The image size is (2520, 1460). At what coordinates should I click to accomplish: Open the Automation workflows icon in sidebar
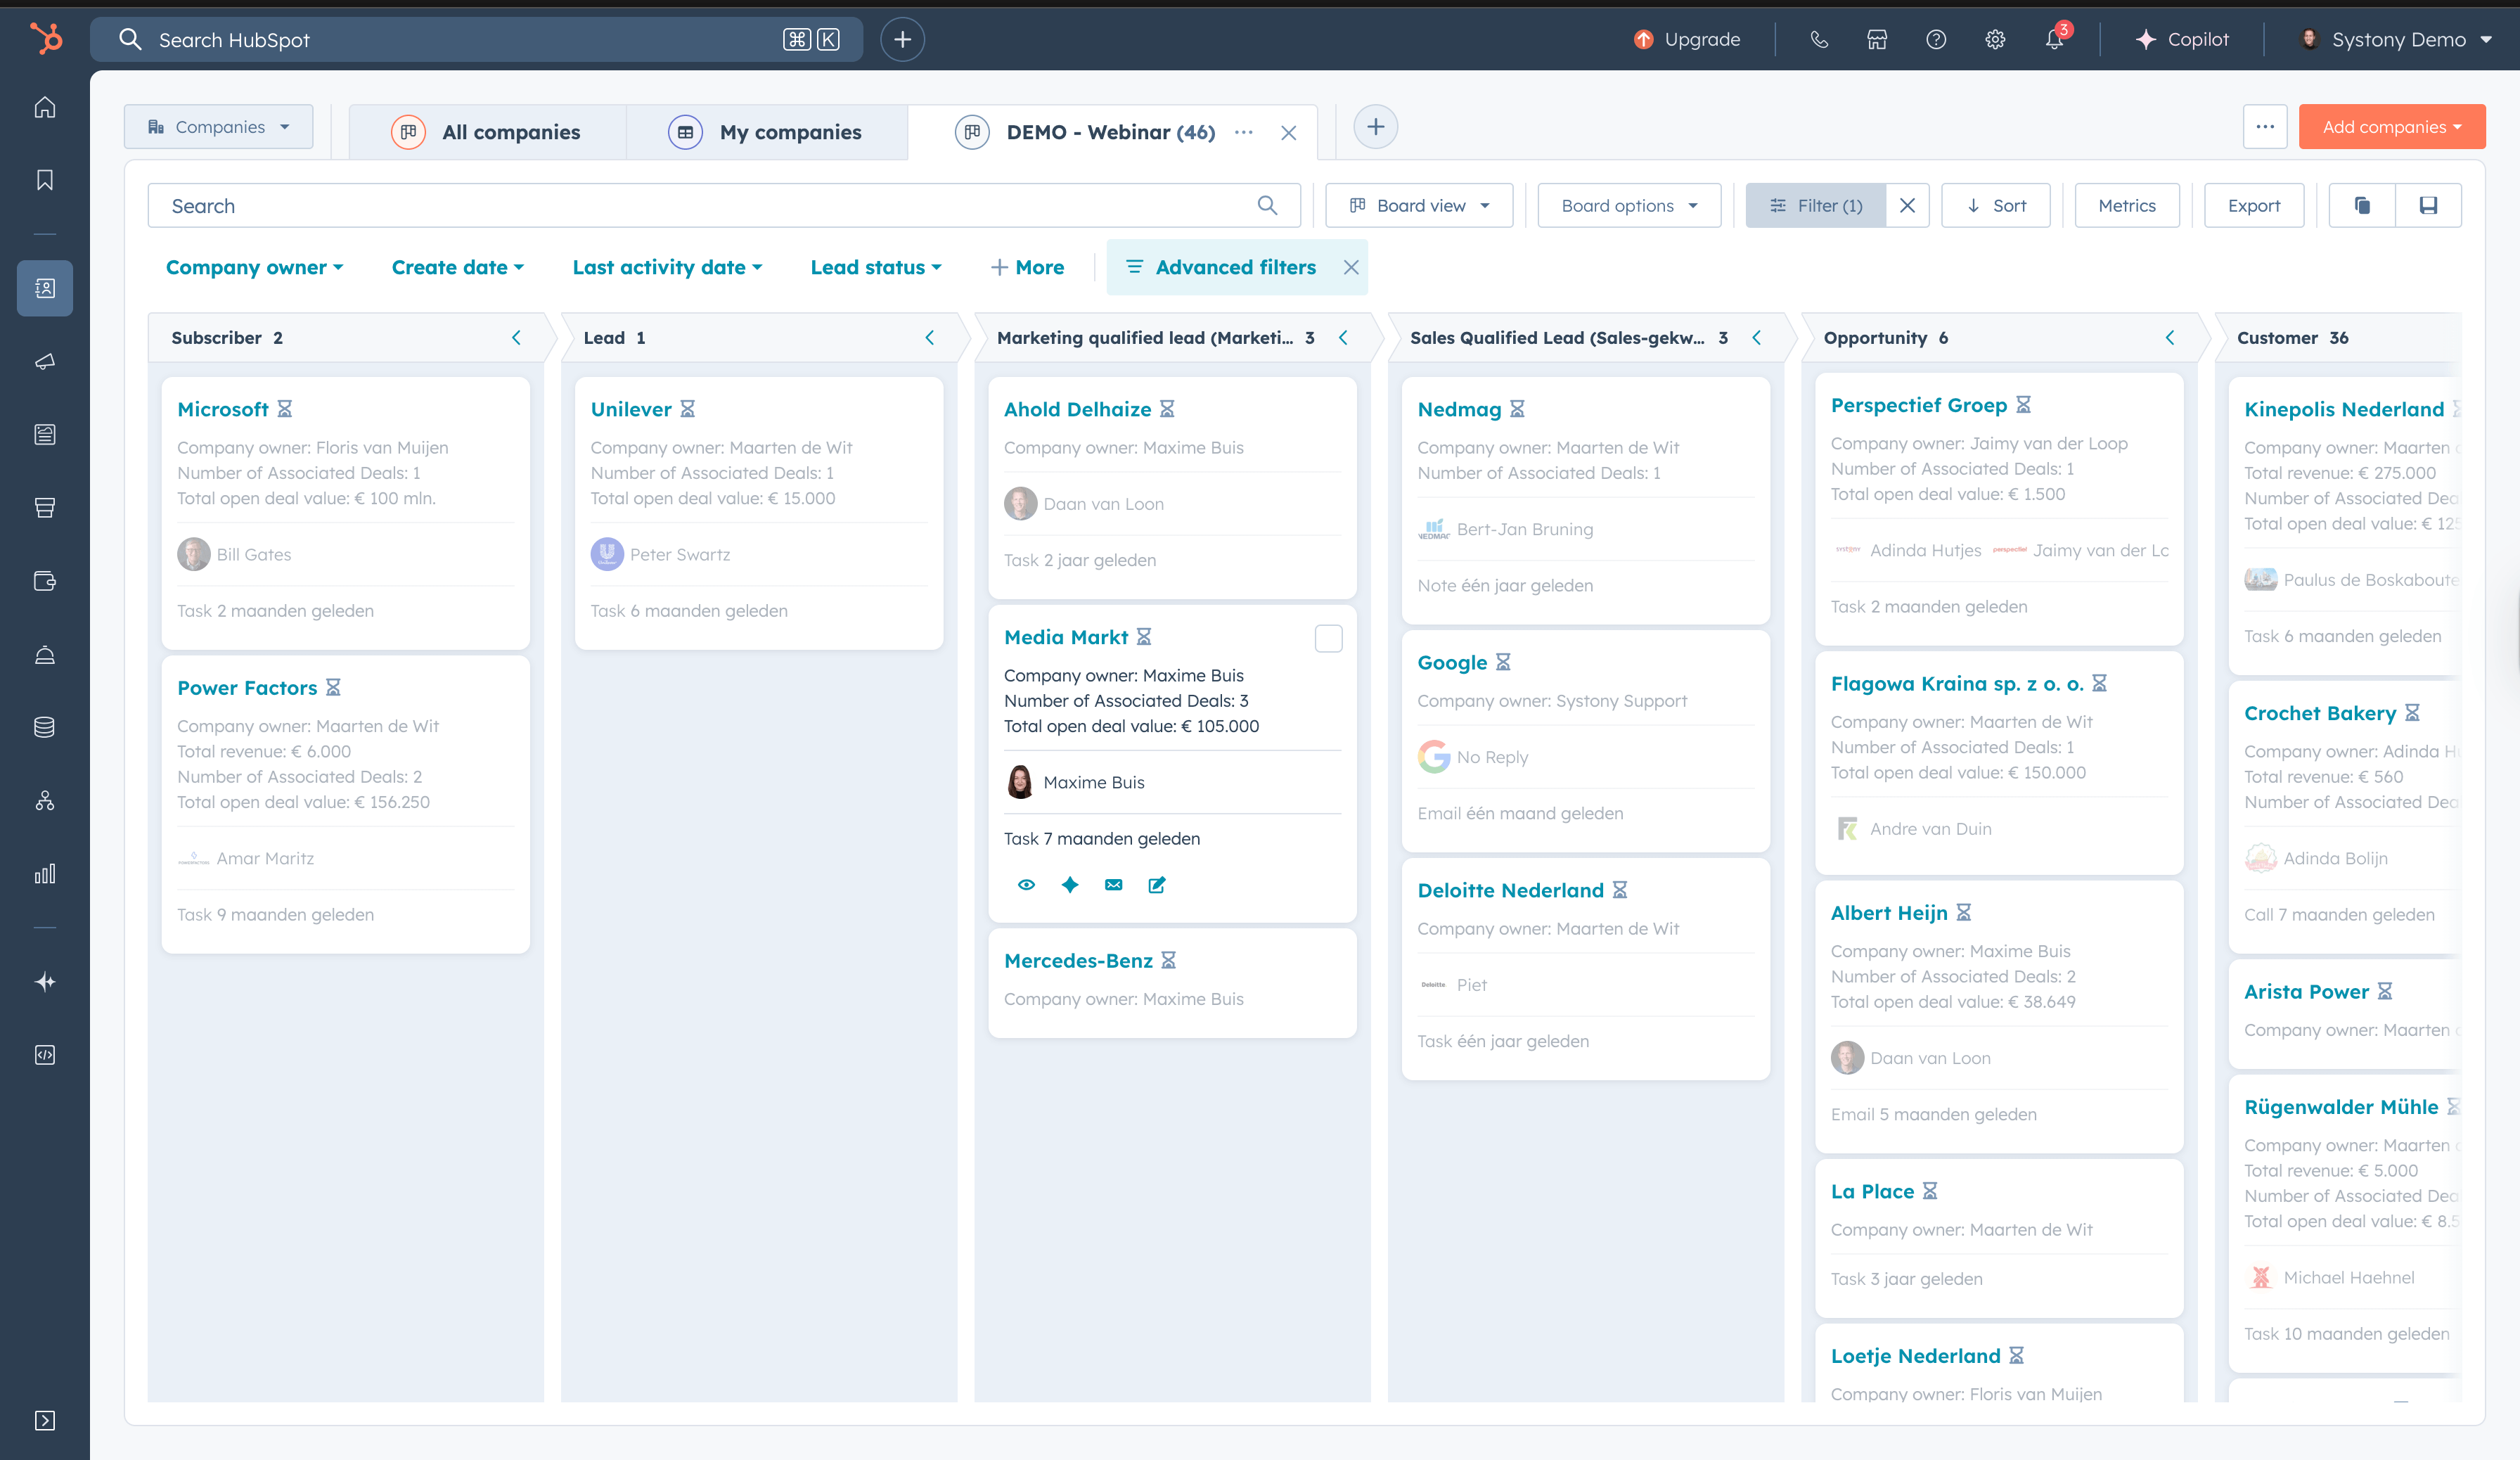(x=45, y=800)
